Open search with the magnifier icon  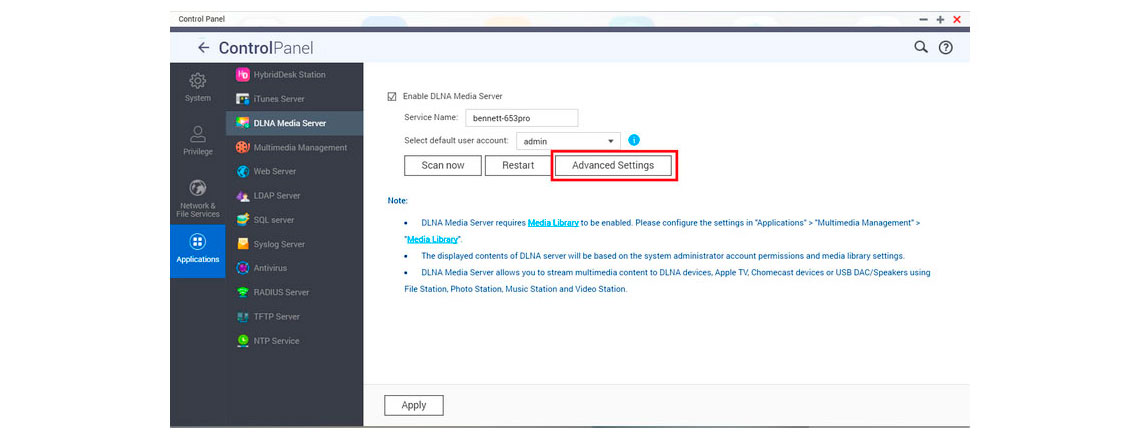pos(920,47)
